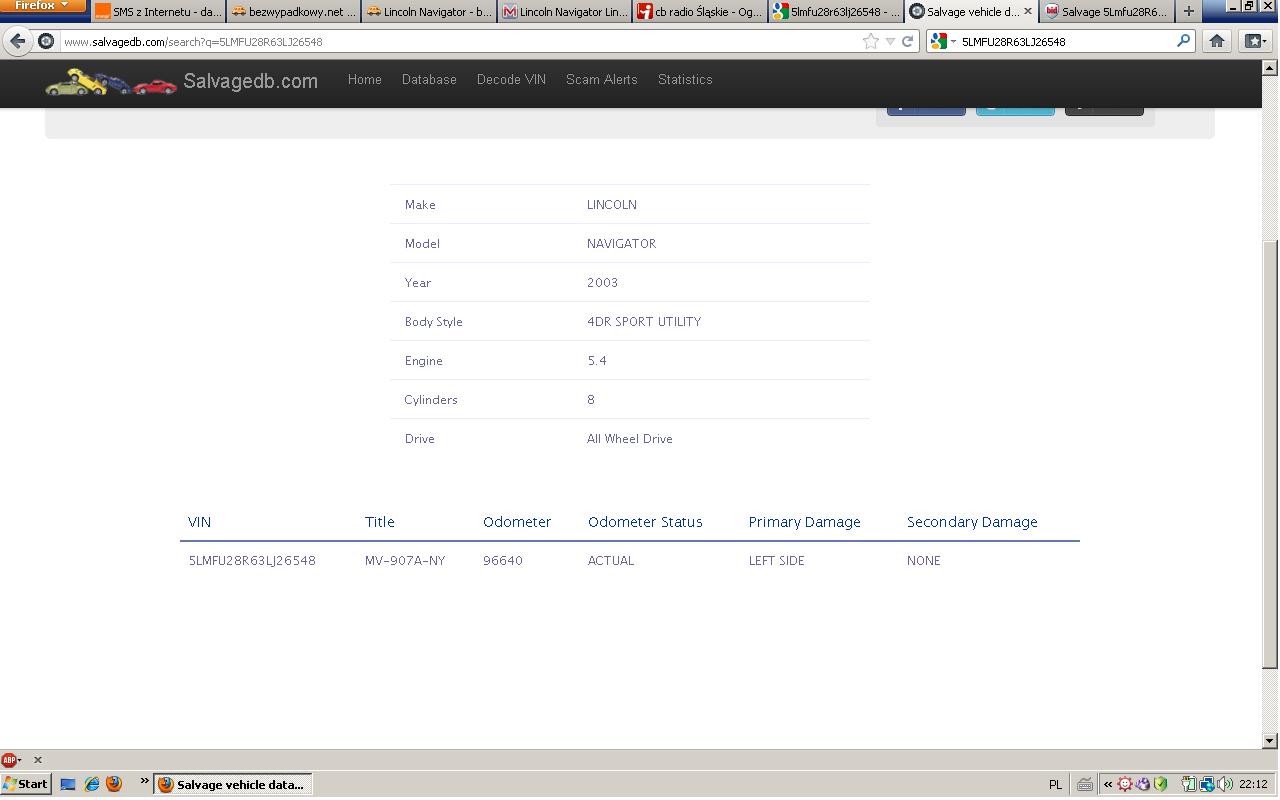The height and width of the screenshot is (800, 1280).
Task: Switch to the SMS z Internetu tab
Action: (158, 12)
